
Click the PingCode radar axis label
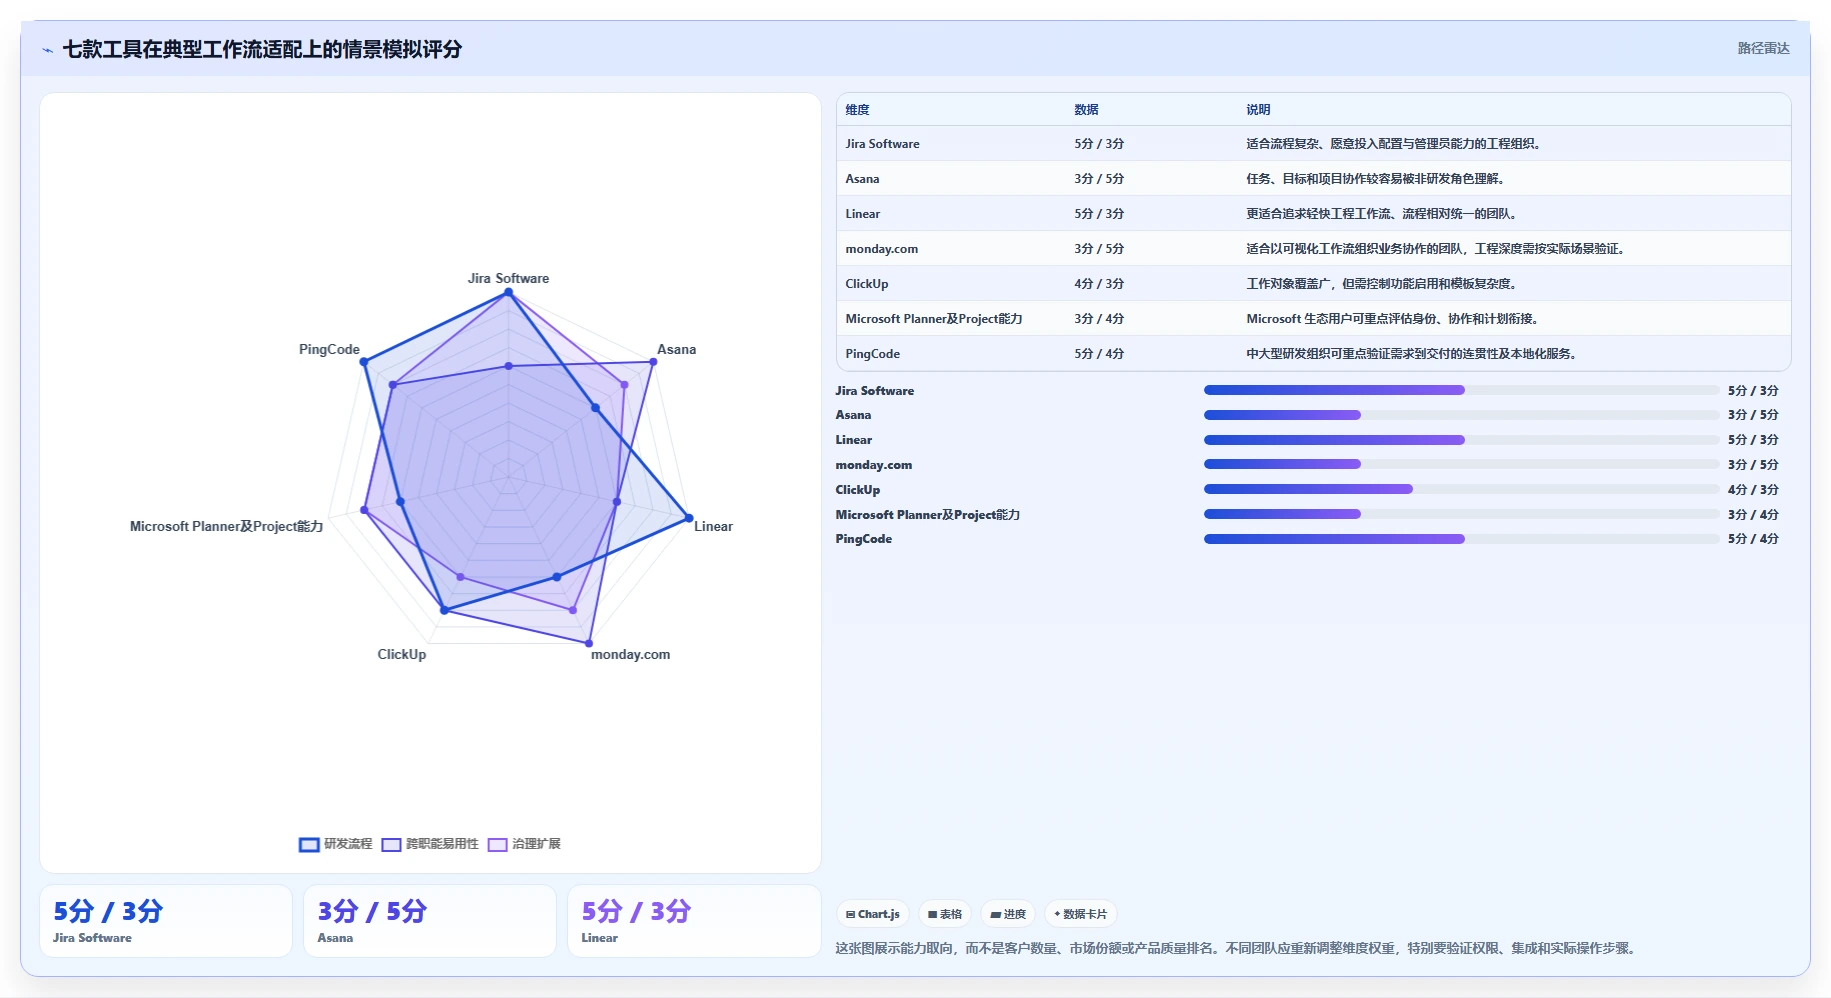pyautogui.click(x=329, y=349)
